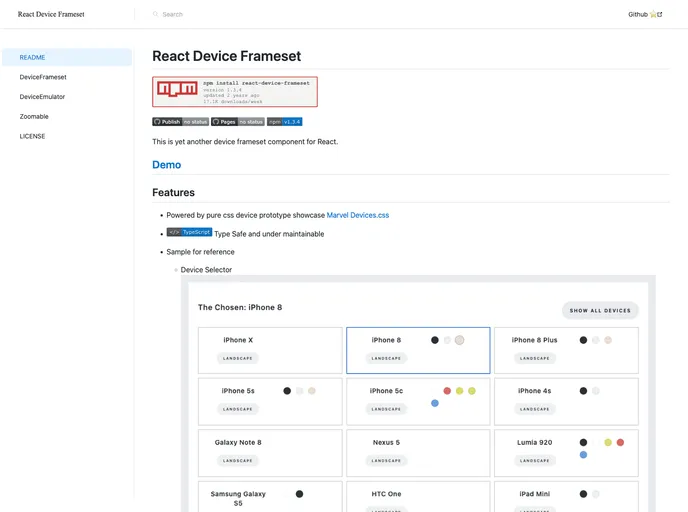Toggle Landscape for iPhone 5s
Image resolution: width=688 pixels, height=512 pixels.
pyautogui.click(x=237, y=409)
